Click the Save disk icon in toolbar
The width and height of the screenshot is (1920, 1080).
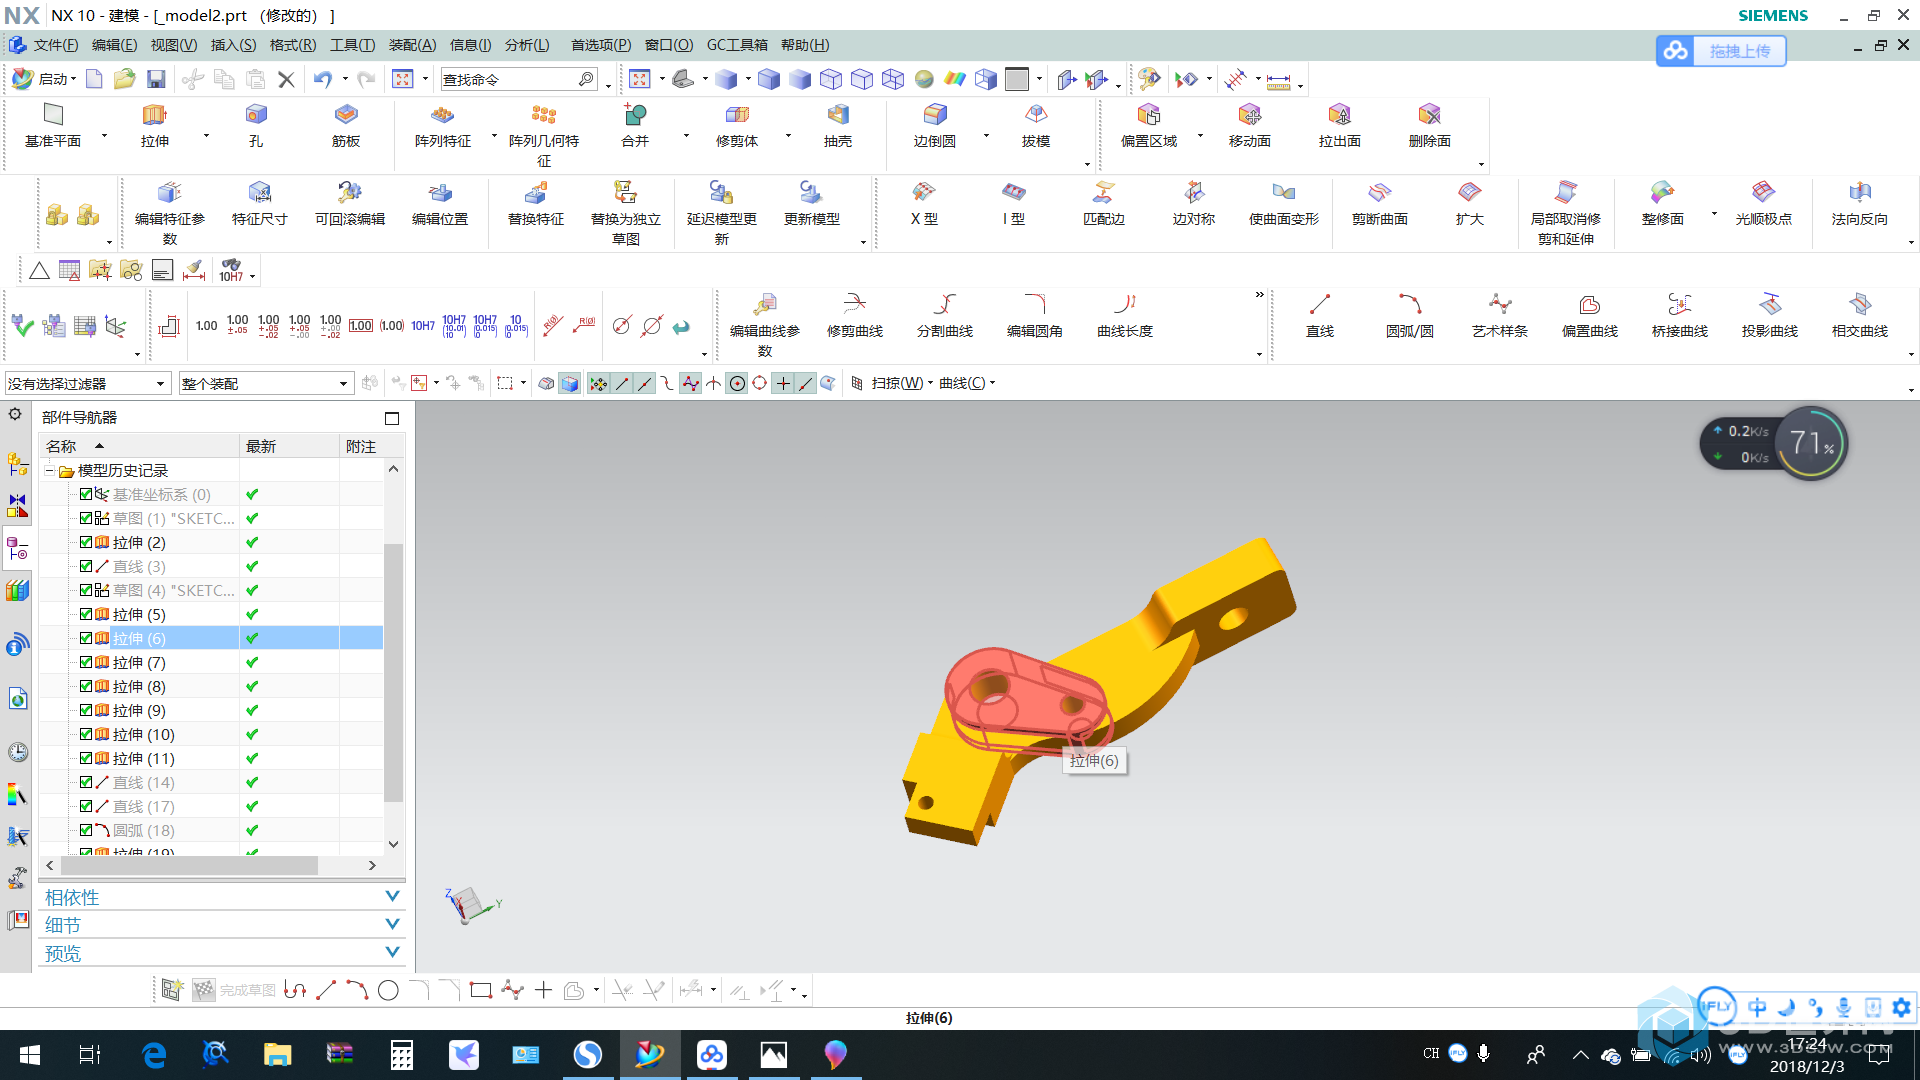[156, 79]
